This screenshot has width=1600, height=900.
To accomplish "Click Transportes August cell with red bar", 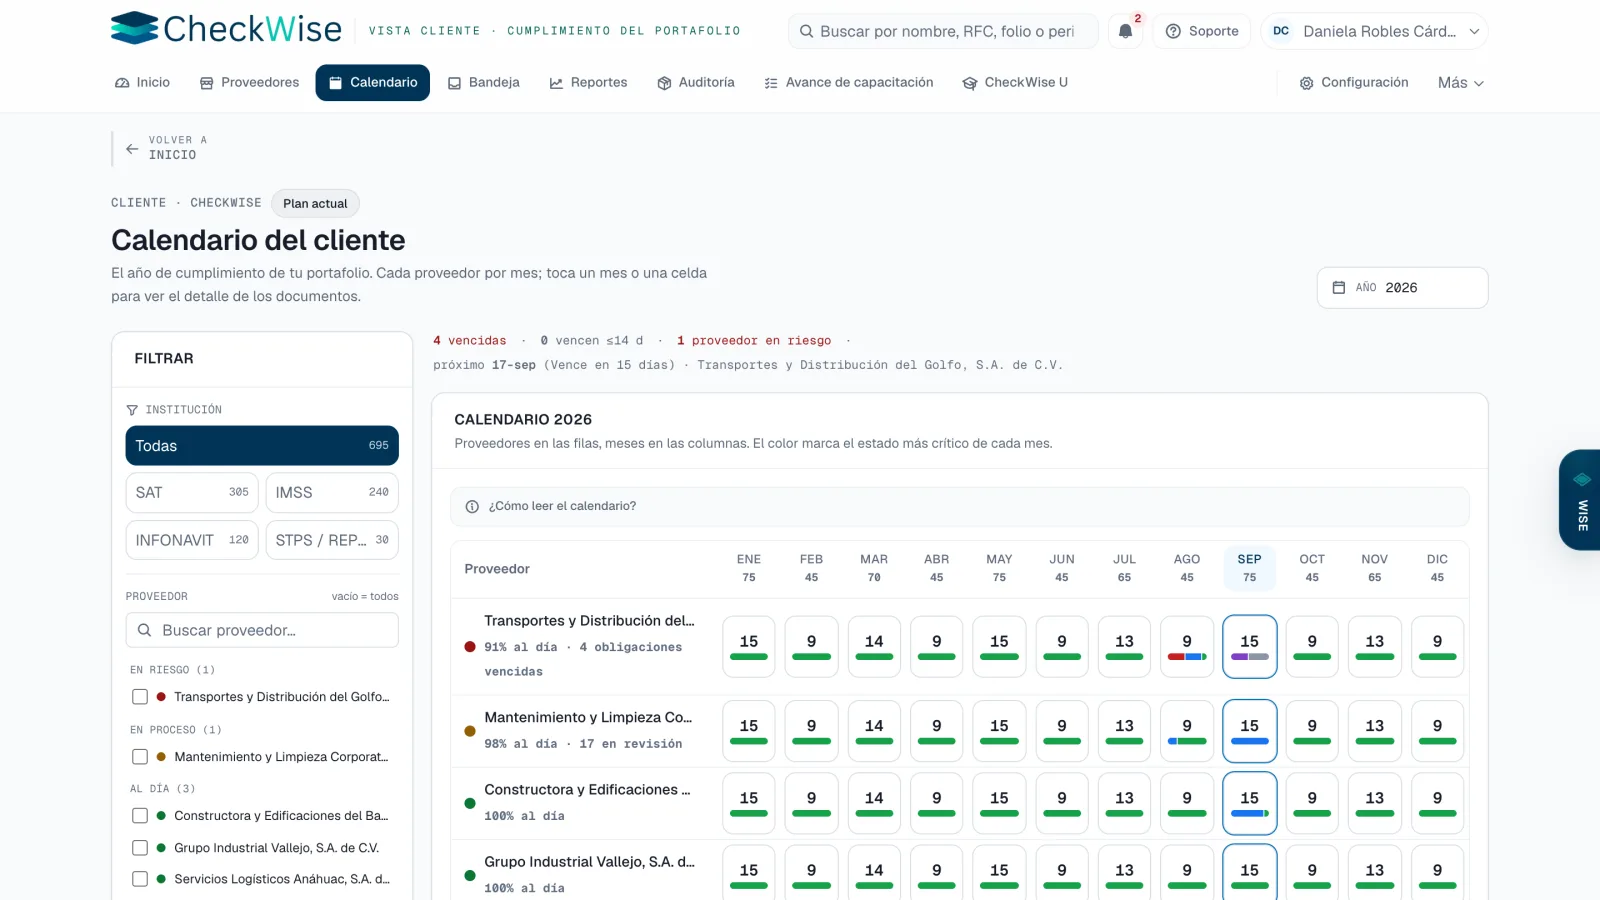I will click(x=1187, y=646).
